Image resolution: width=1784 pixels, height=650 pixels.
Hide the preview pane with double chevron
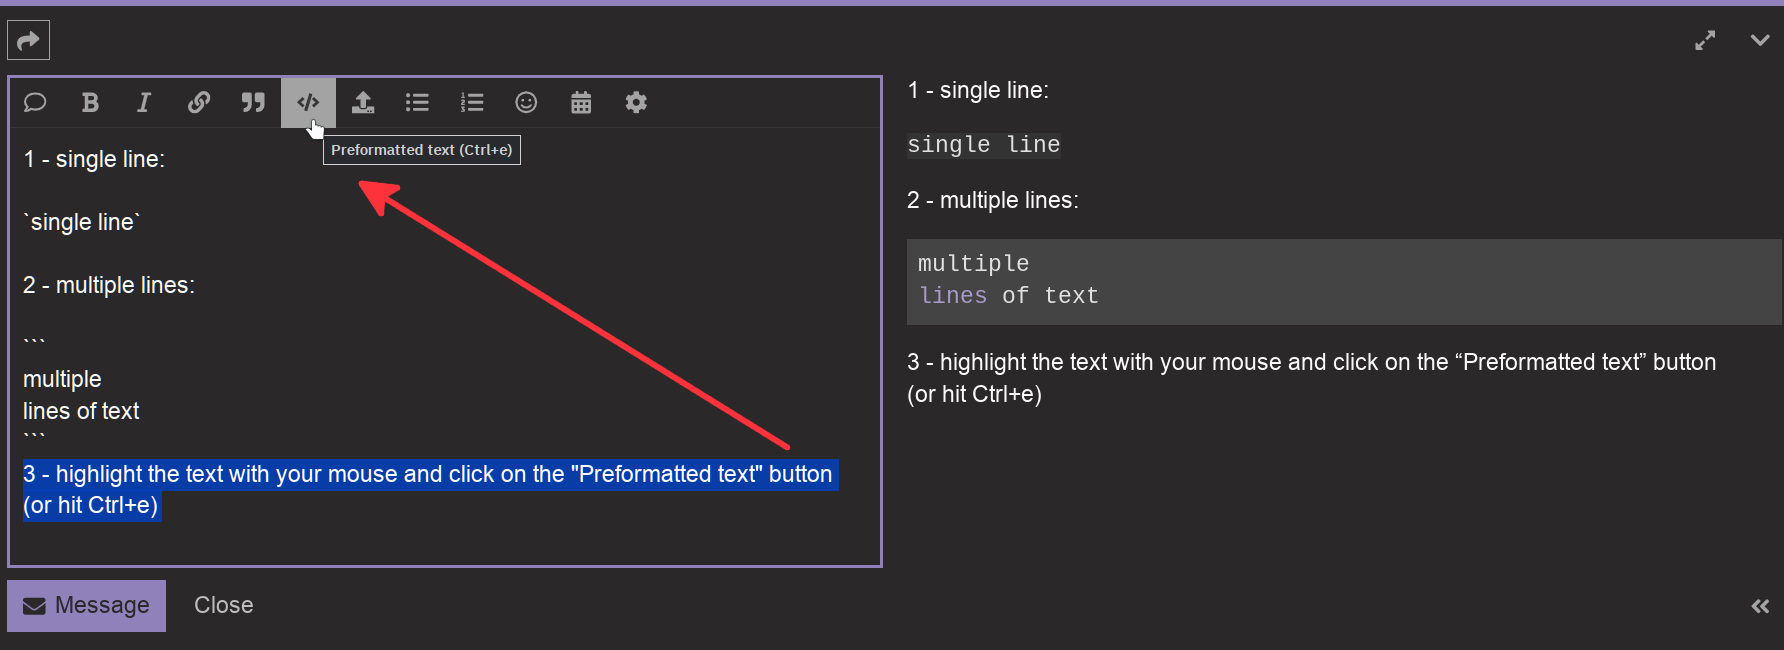click(1760, 606)
